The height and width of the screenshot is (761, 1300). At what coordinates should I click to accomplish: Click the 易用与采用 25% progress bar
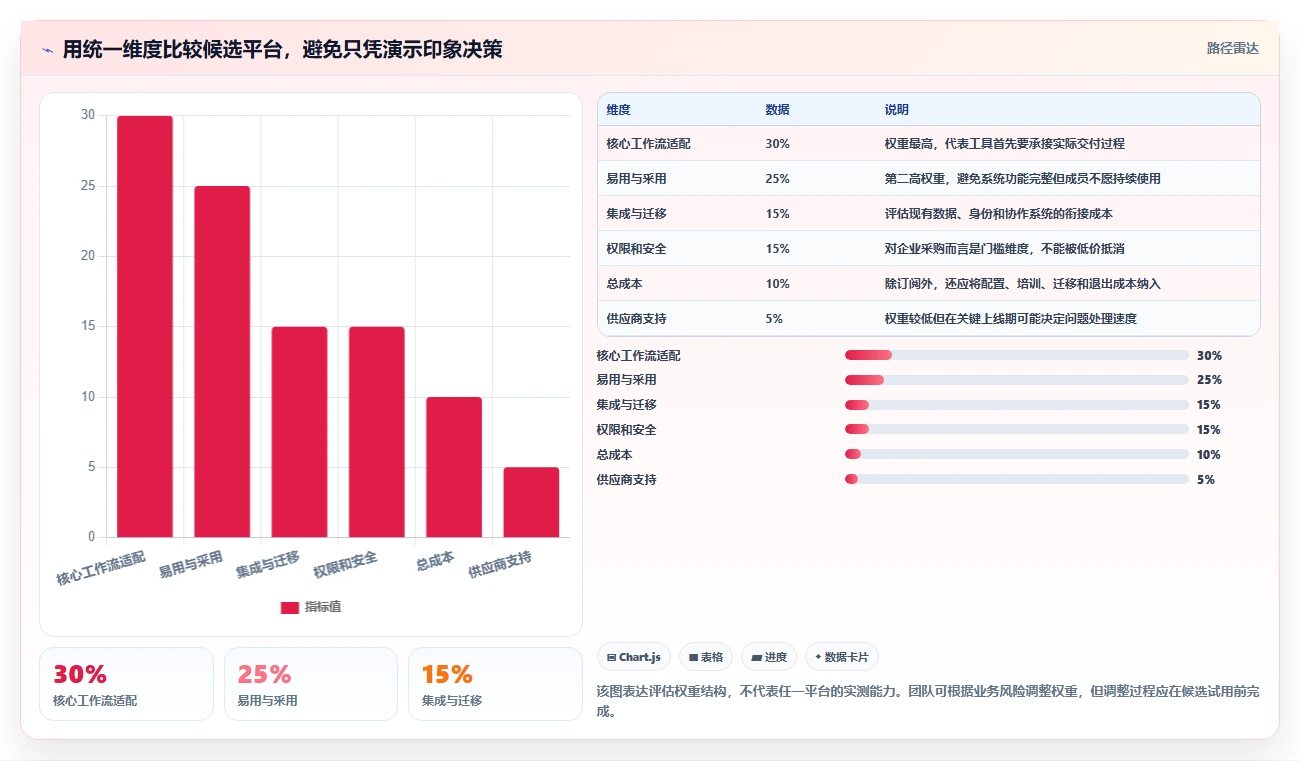point(1017,380)
